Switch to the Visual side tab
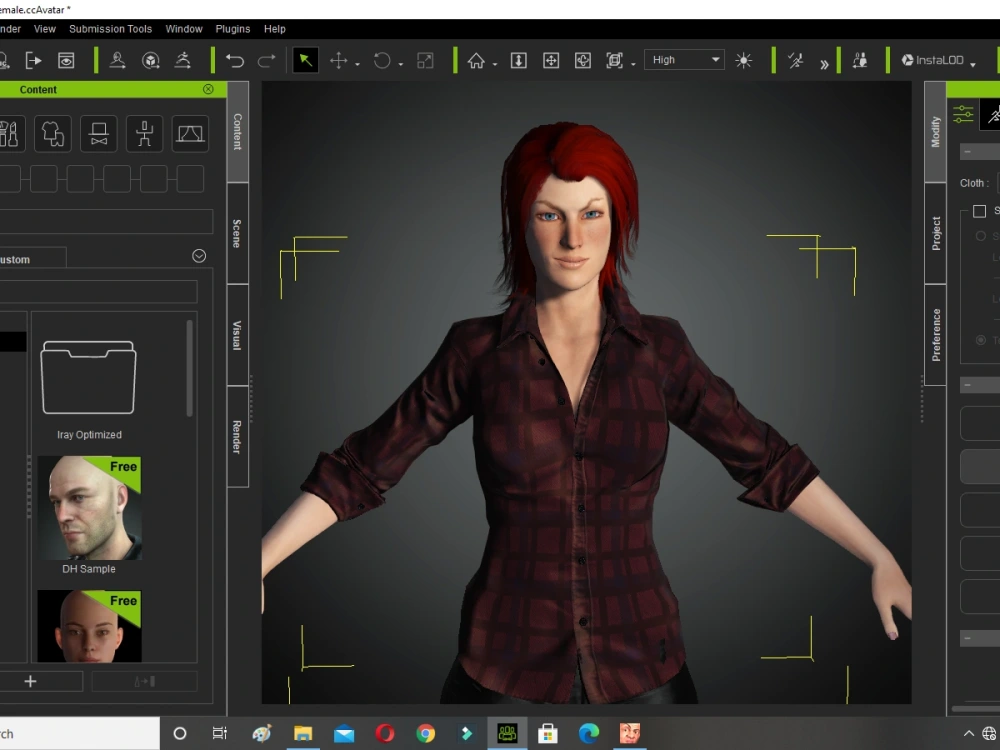 point(237,335)
